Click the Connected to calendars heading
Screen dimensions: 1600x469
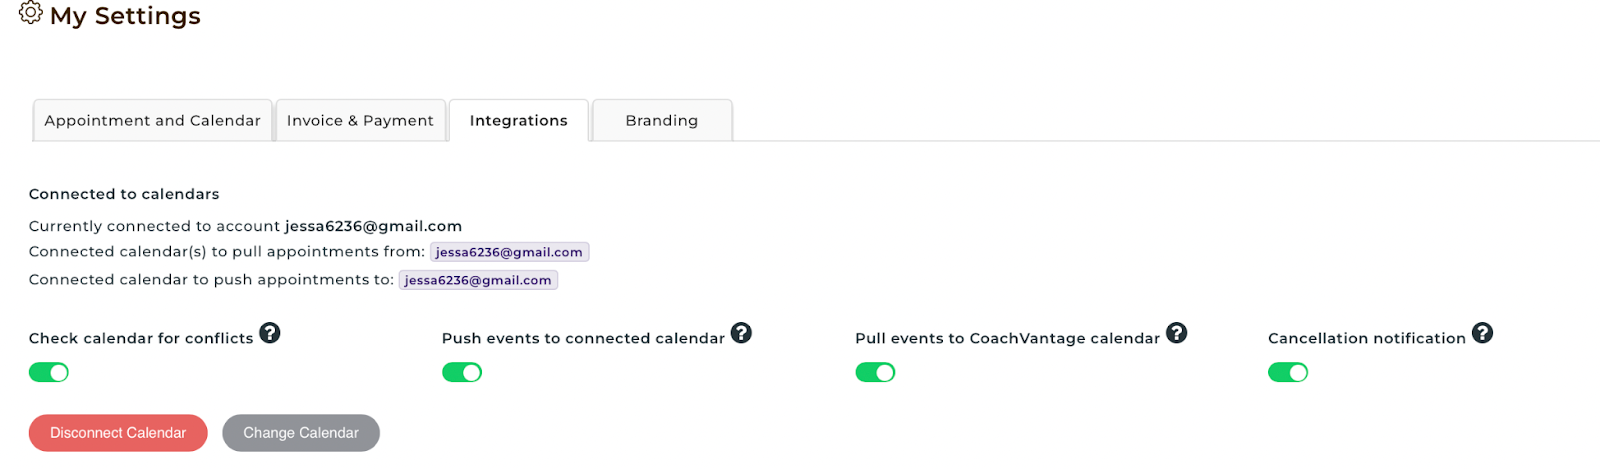[x=124, y=194]
